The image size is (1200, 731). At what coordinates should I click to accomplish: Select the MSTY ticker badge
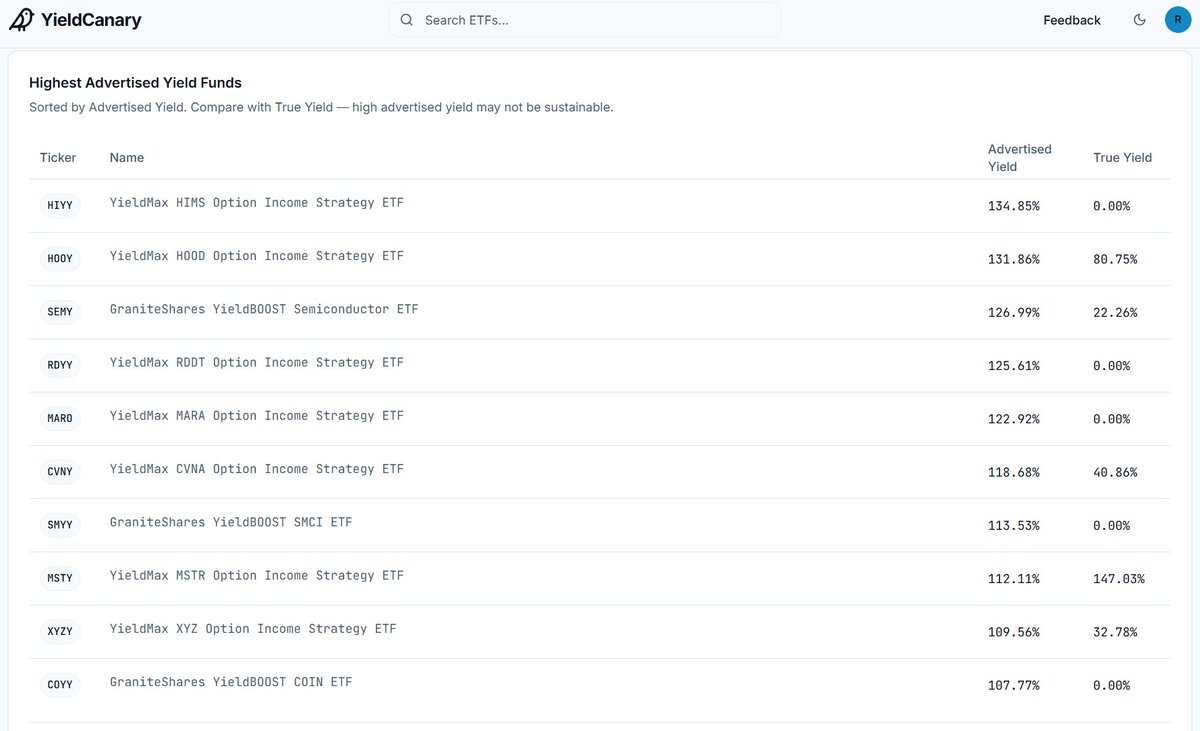(x=60, y=578)
